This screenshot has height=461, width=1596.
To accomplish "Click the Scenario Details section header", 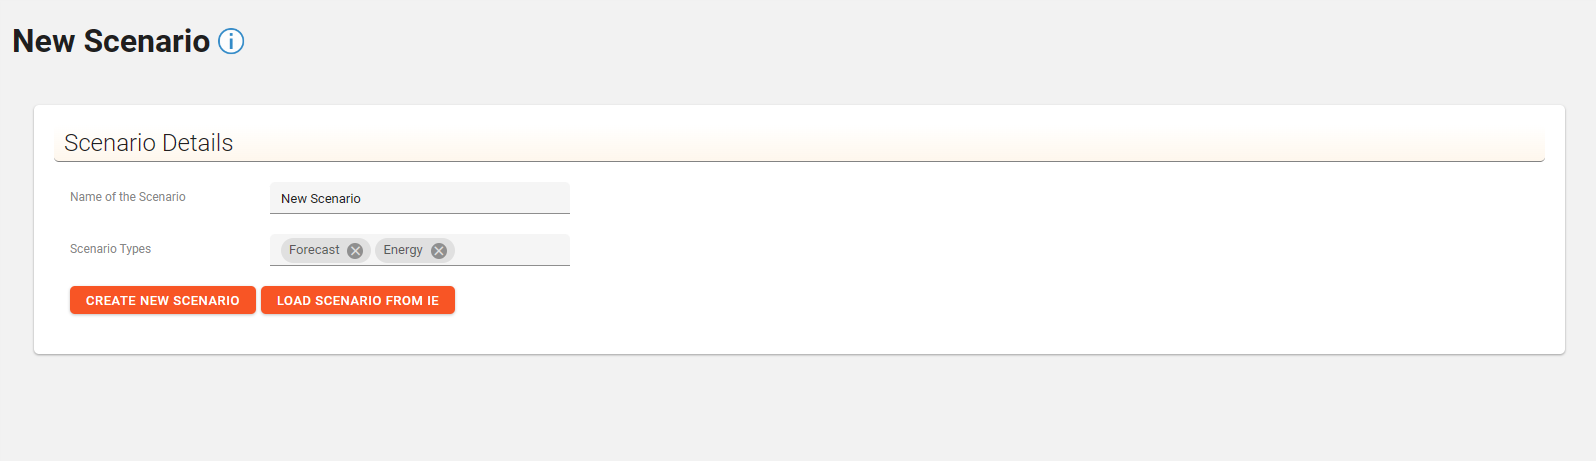I will click(149, 143).
